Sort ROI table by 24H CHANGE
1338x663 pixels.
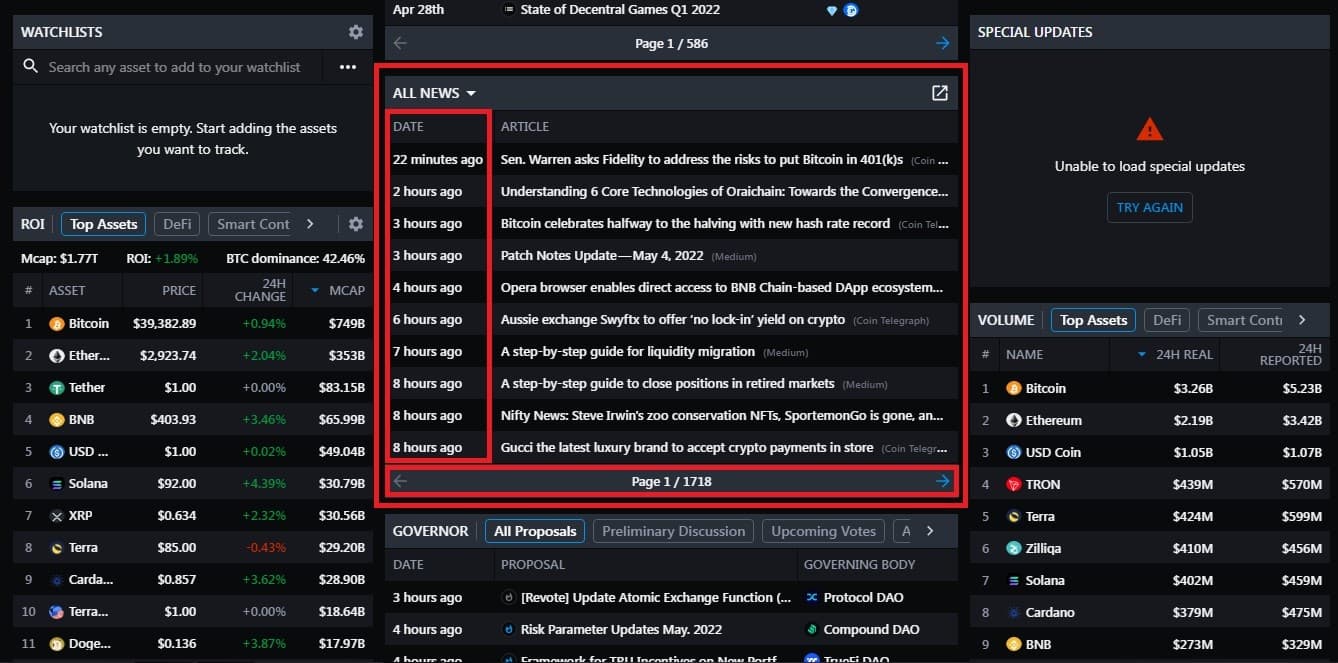tap(260, 290)
